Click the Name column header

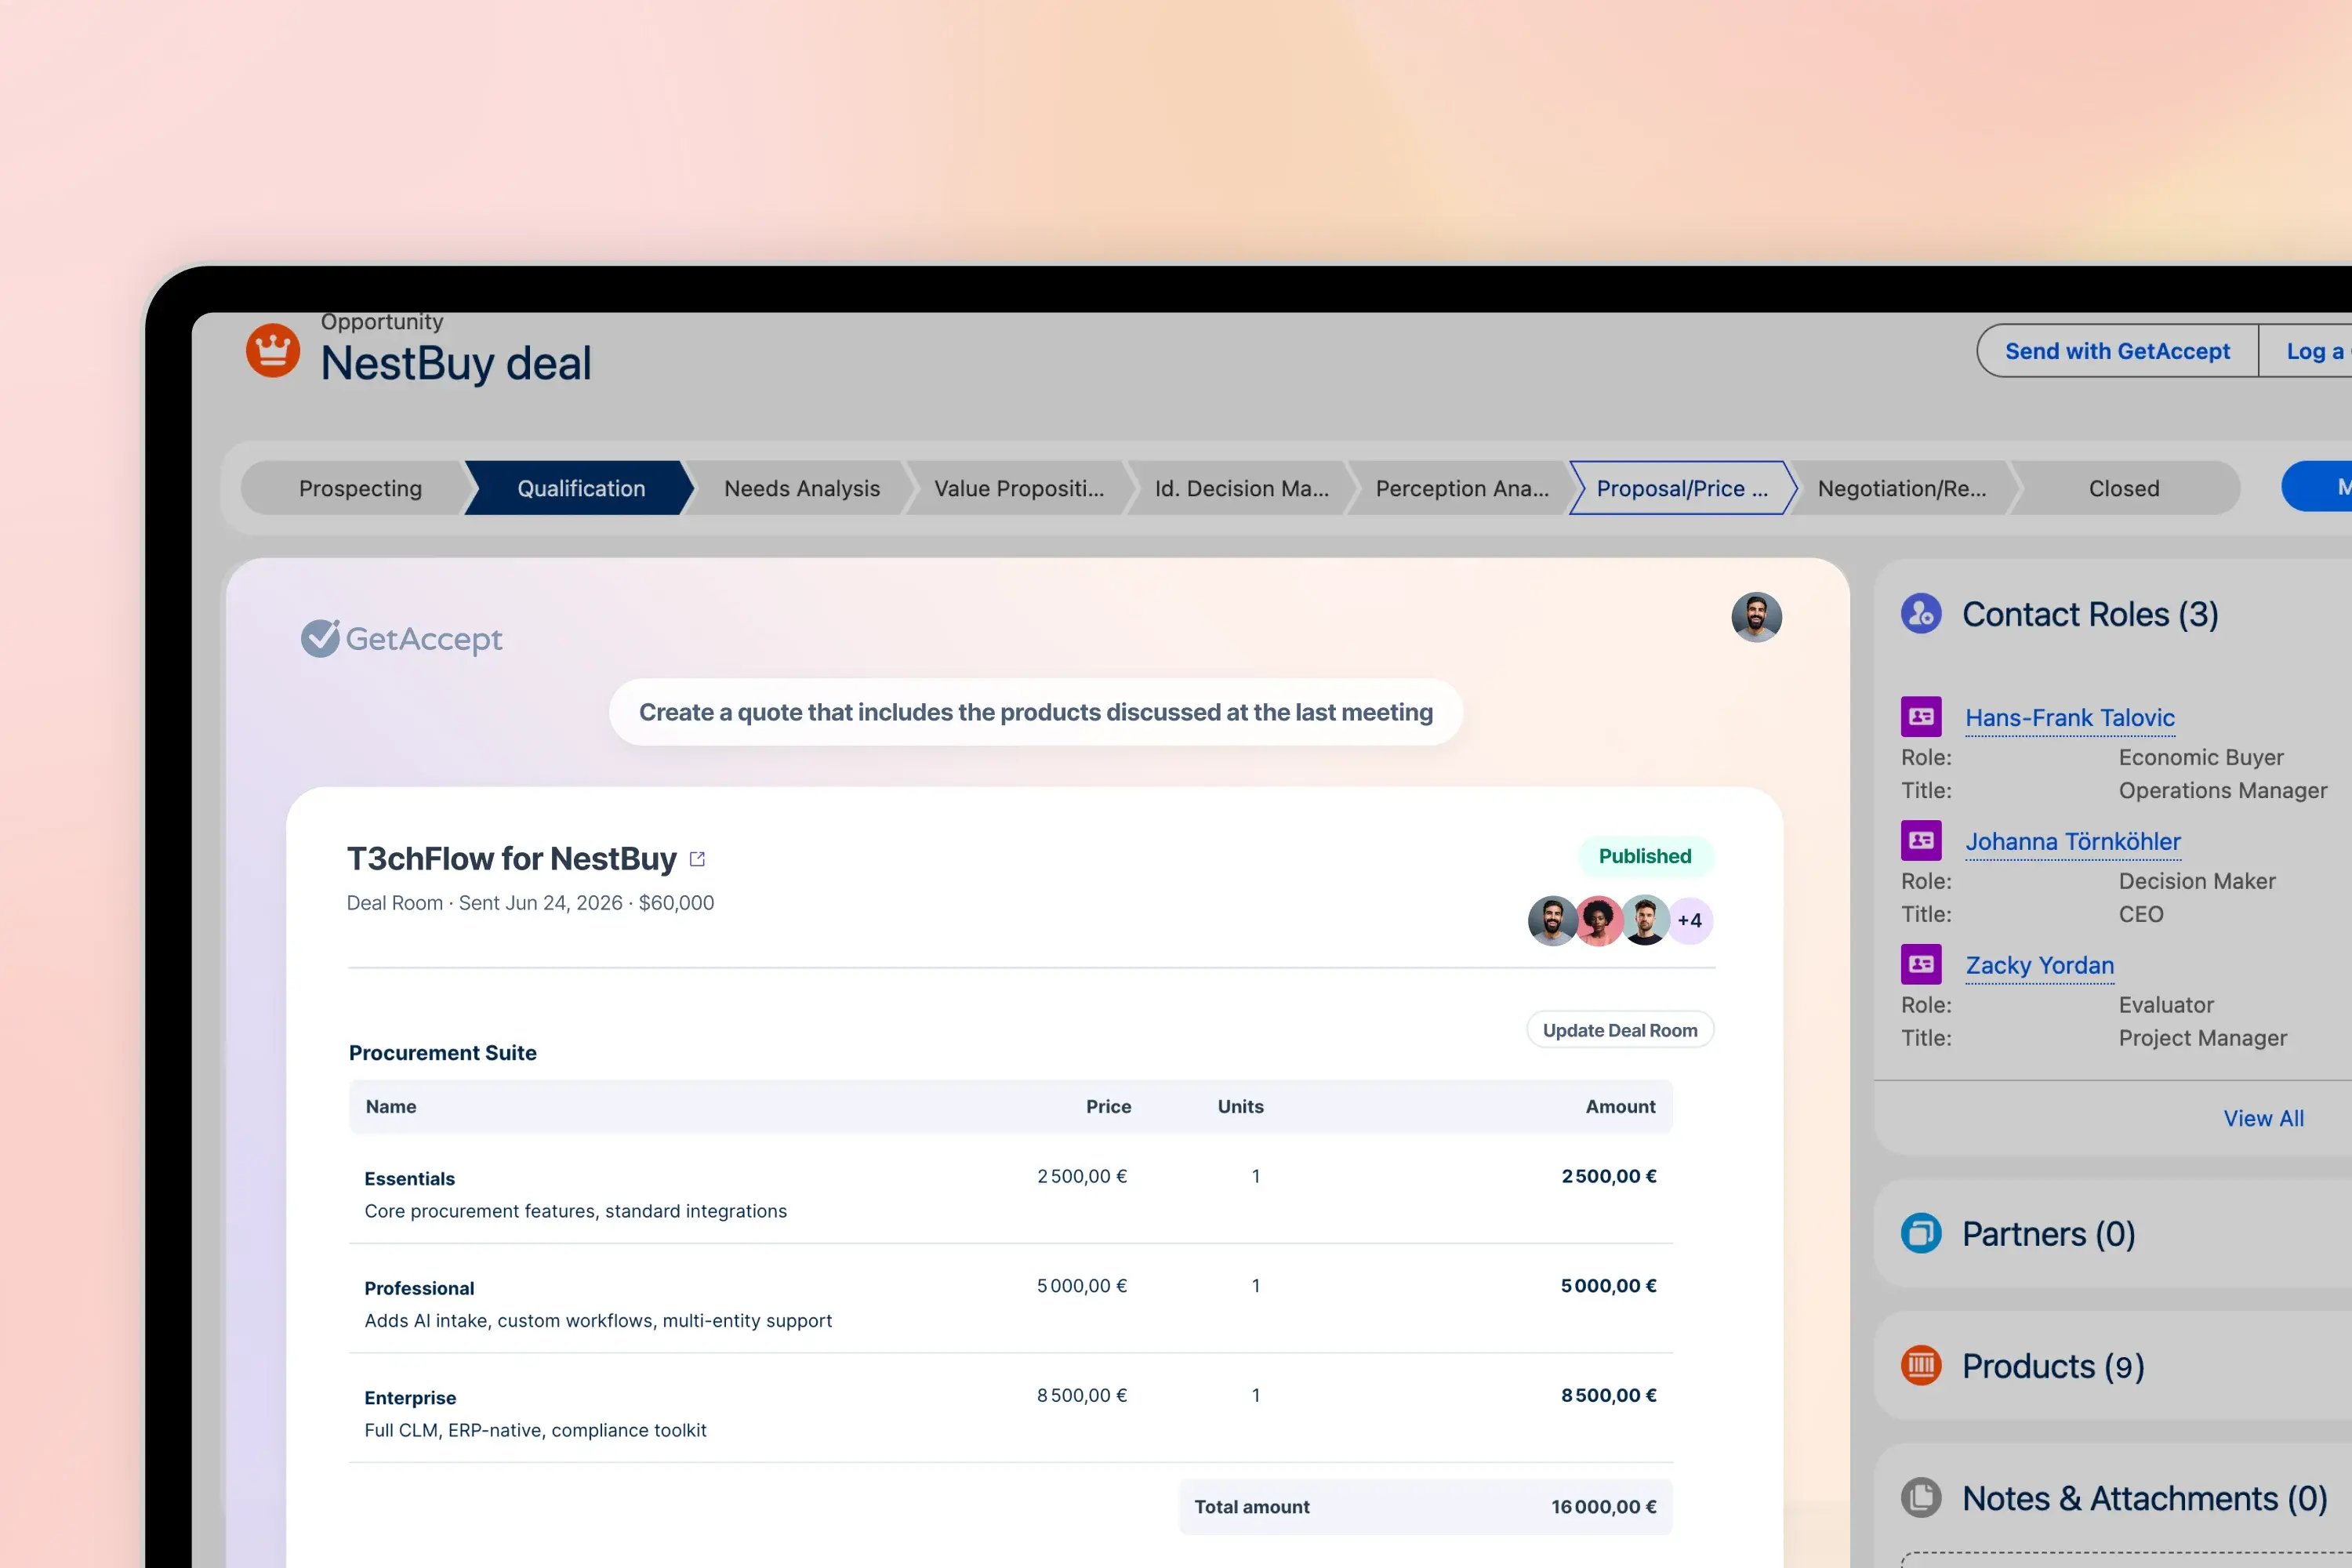391,1107
